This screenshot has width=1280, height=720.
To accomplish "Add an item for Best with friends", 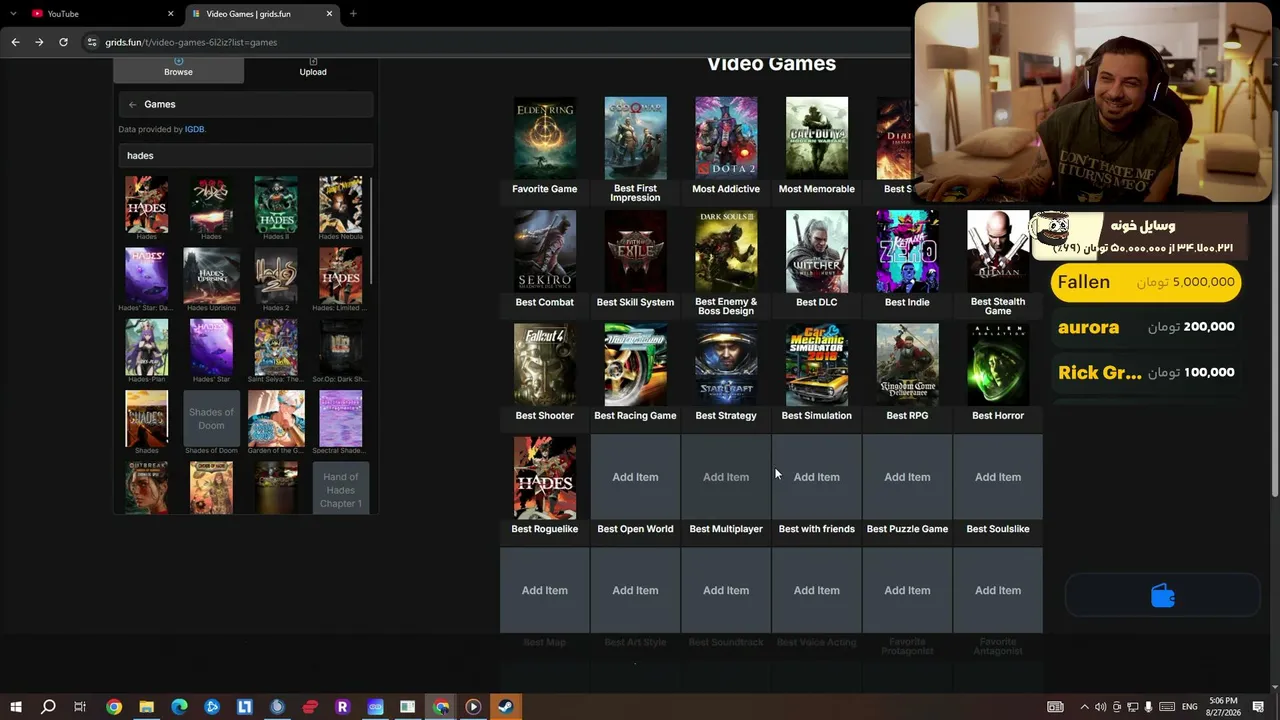I will 817,477.
